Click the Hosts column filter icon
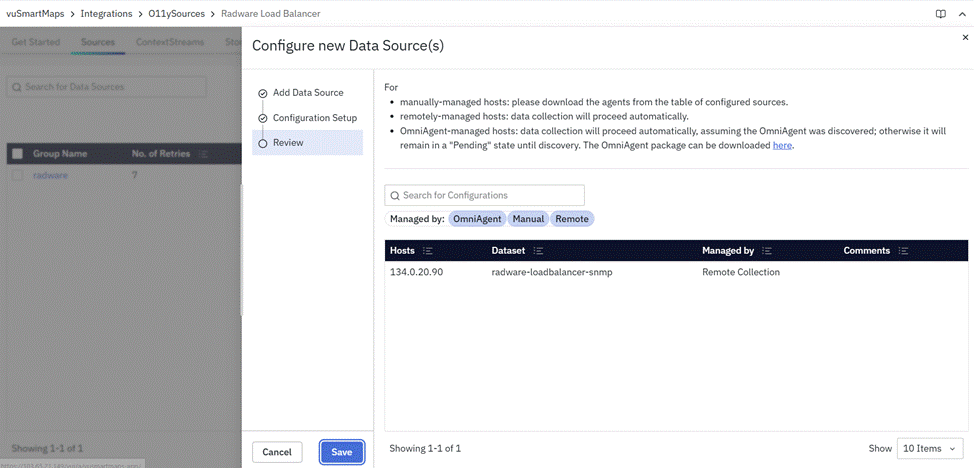This screenshot has width=974, height=468. point(427,251)
